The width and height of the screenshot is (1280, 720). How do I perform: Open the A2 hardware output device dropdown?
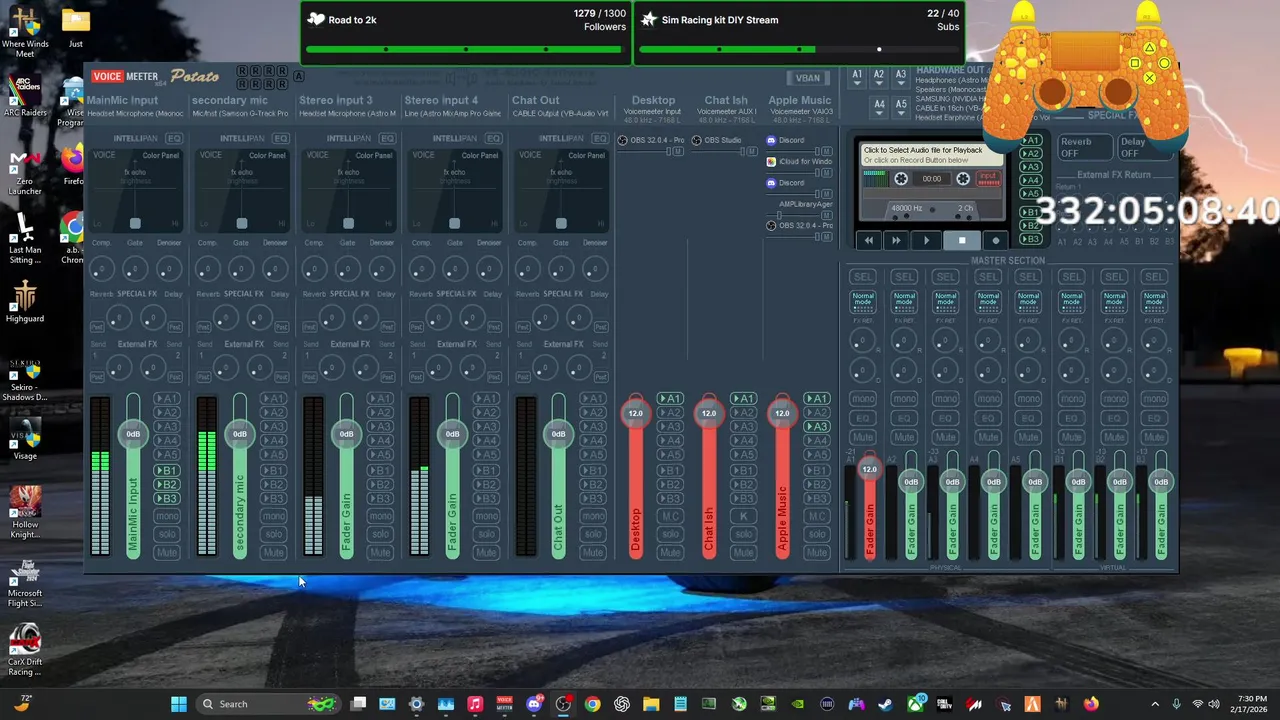[x=879, y=78]
